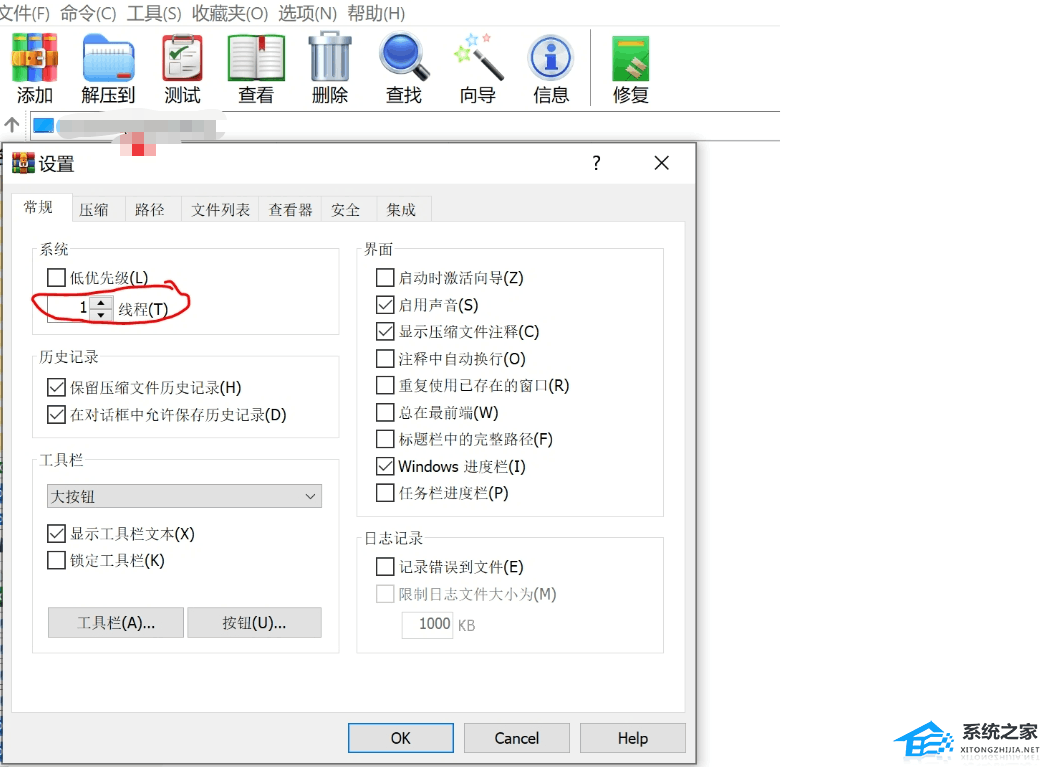Enable 任务栏进度栏(P) checkbox
This screenshot has height=768, width=1055.
385,493
